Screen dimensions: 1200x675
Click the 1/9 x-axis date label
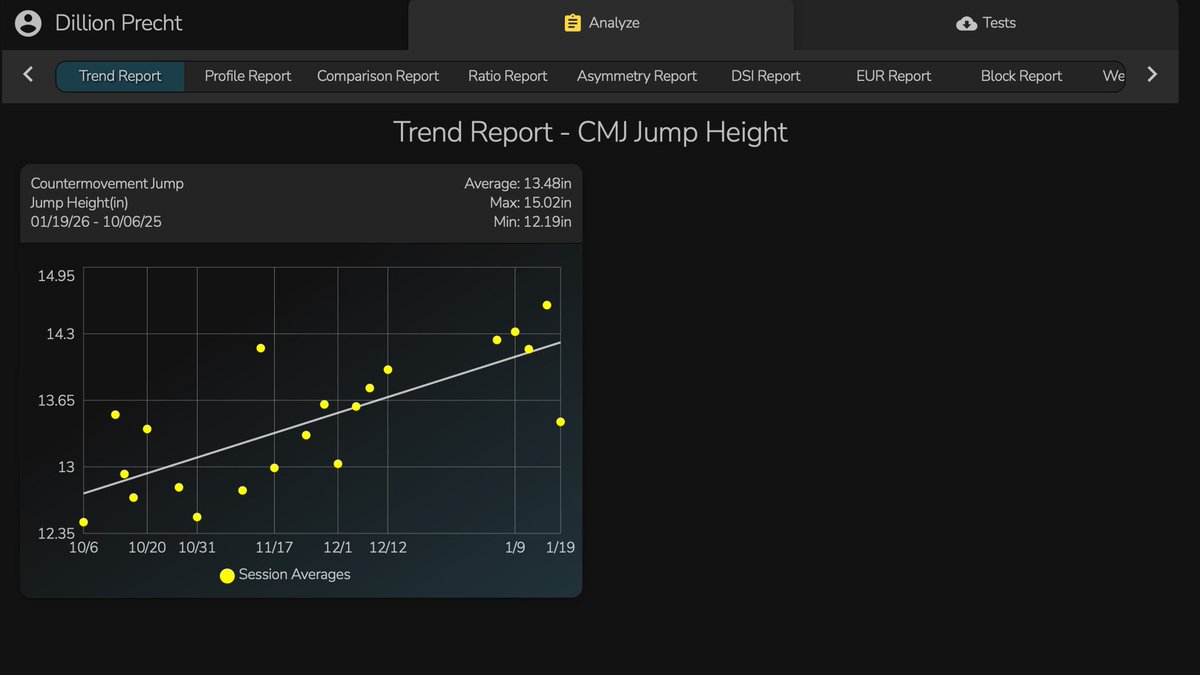point(515,547)
